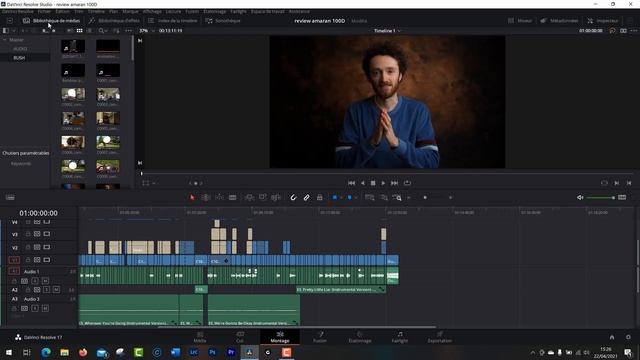Mute audio using the speaker icon
640x360 pixels.
click(580, 198)
